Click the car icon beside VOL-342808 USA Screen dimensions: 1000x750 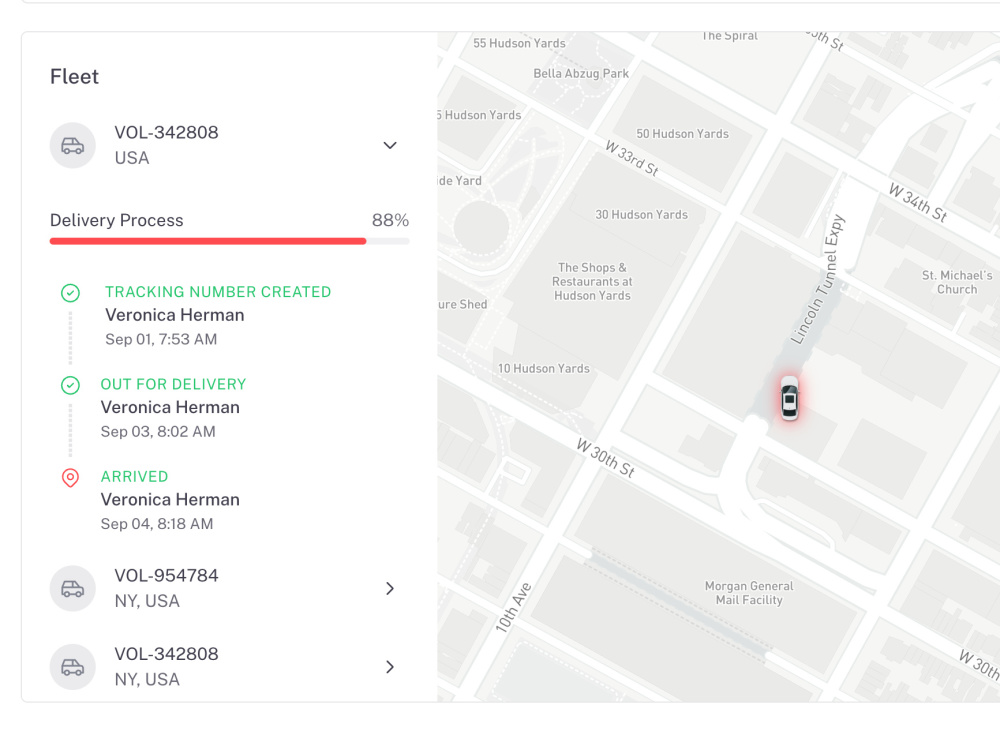(x=73, y=145)
